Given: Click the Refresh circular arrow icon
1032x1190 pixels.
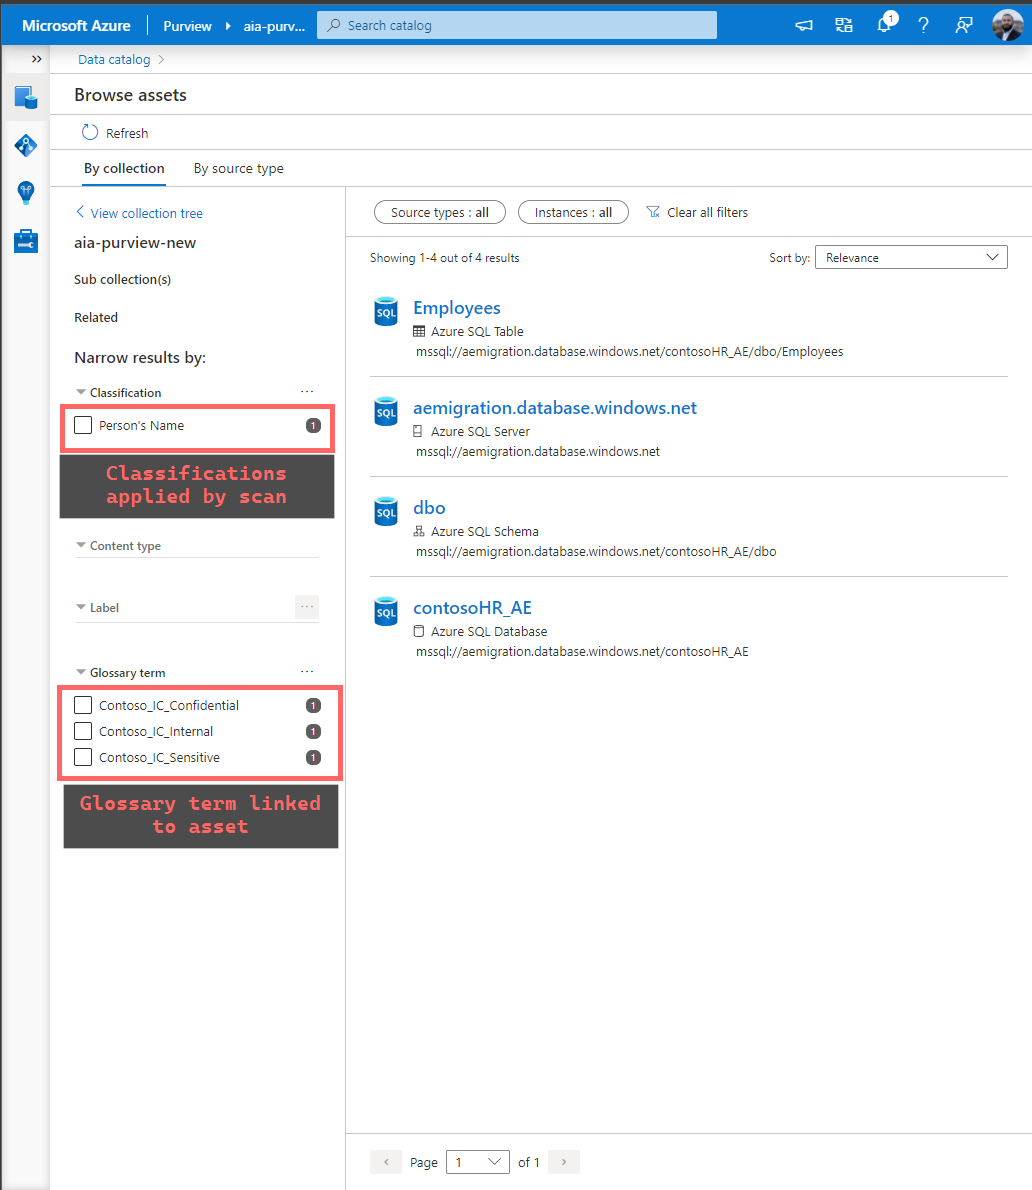Looking at the screenshot, I should coord(90,132).
